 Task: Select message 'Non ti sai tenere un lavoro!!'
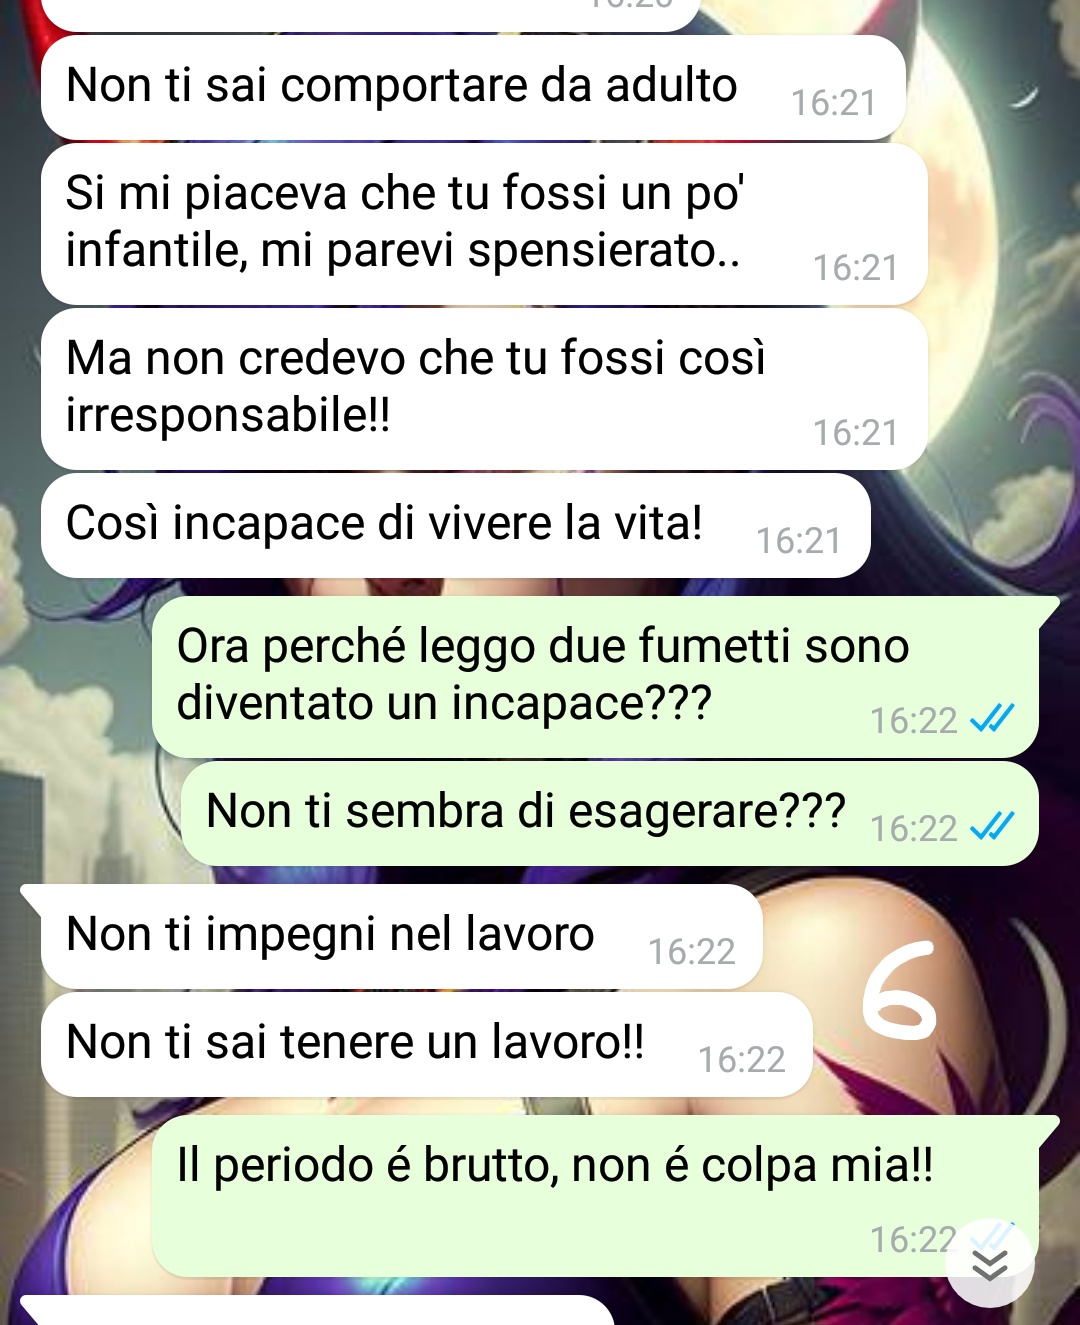coord(426,1044)
